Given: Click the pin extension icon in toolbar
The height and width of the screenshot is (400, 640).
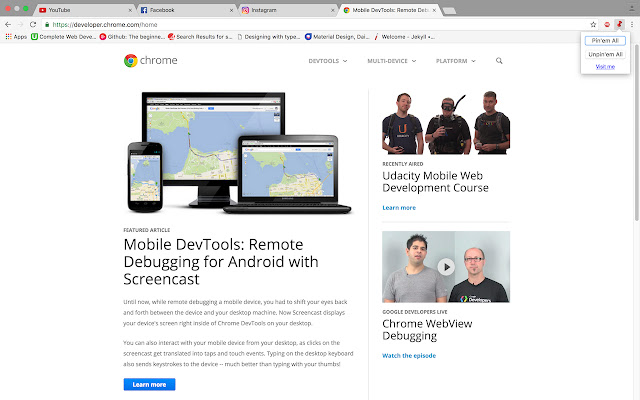Looking at the screenshot, I should click(620, 23).
